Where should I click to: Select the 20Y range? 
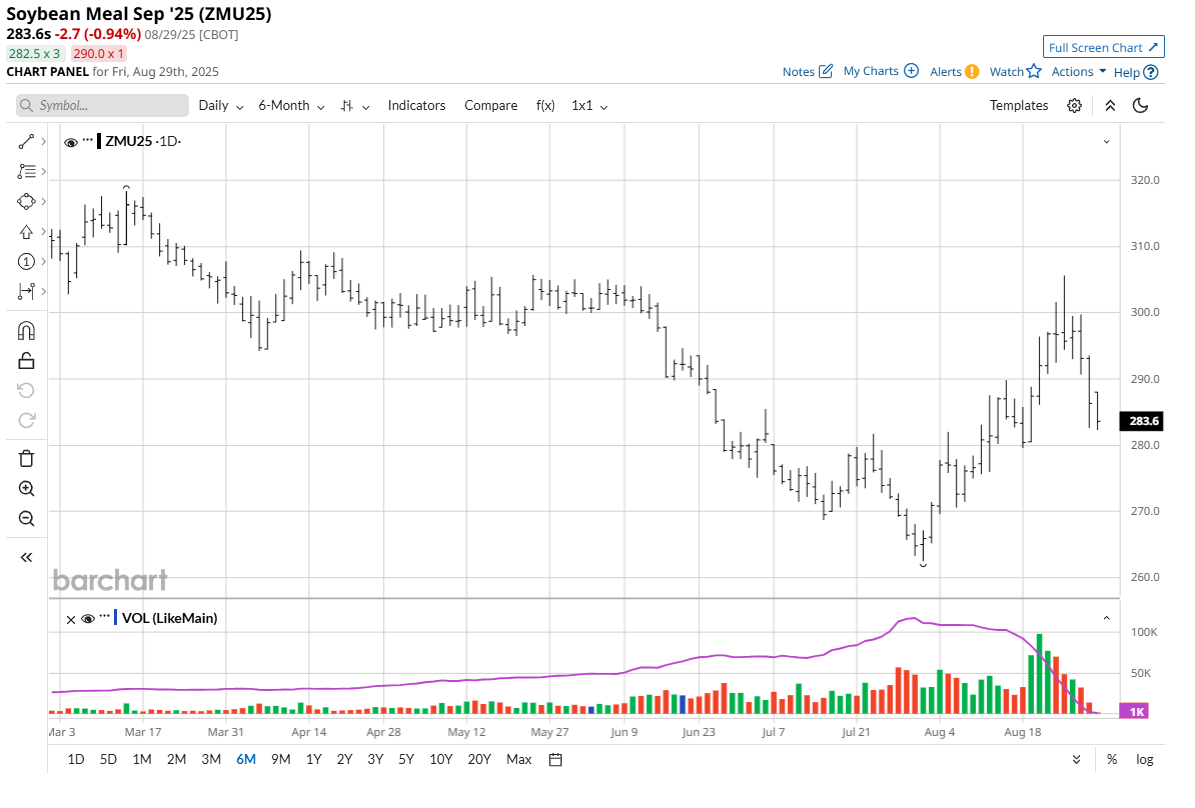[x=479, y=760]
